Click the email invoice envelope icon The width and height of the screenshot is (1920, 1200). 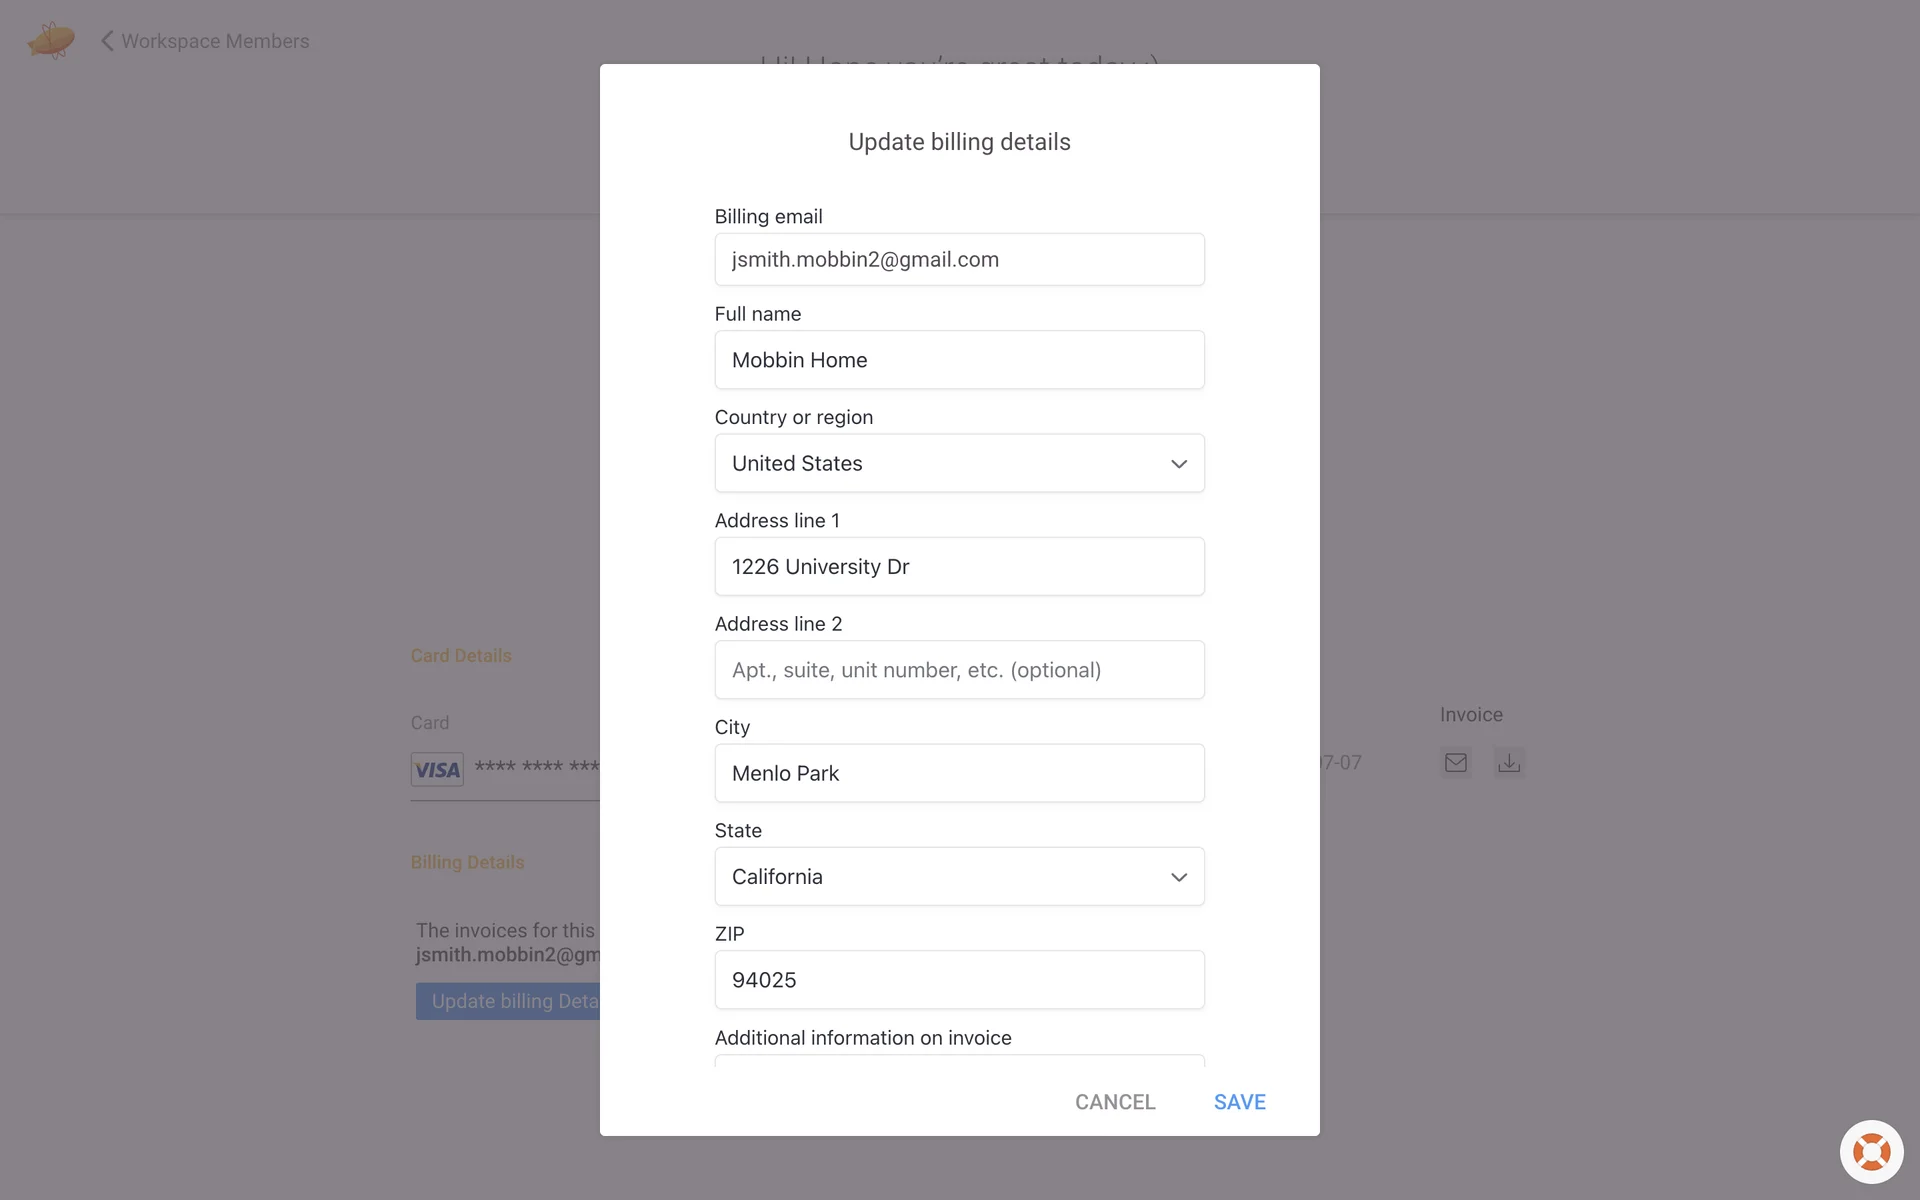pos(1456,763)
